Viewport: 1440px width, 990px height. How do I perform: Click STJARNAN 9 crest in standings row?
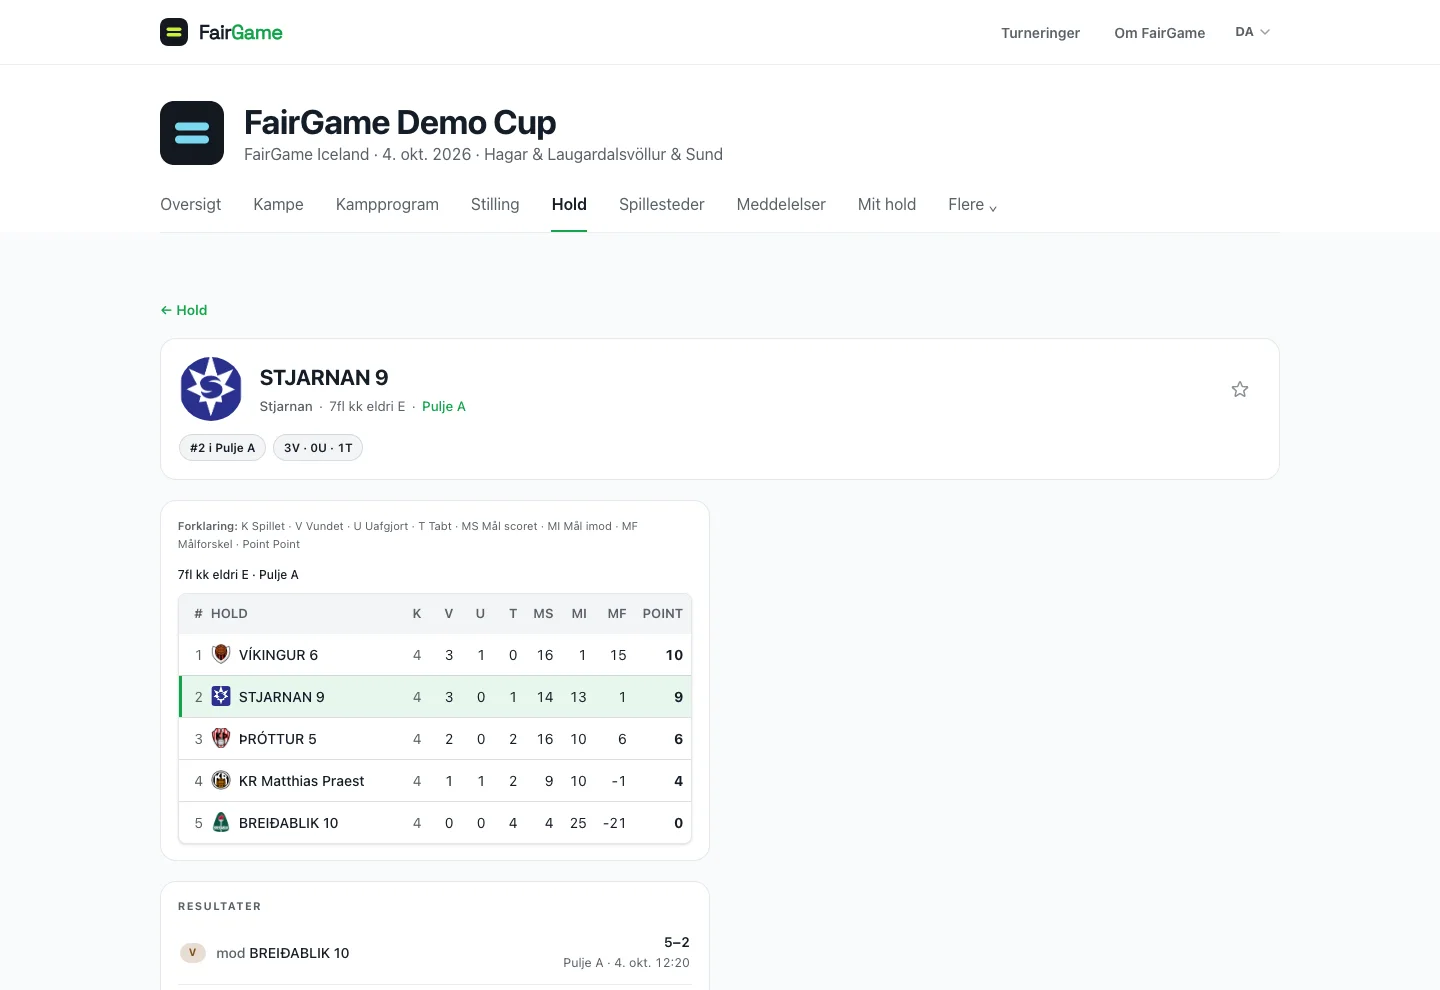pos(221,696)
